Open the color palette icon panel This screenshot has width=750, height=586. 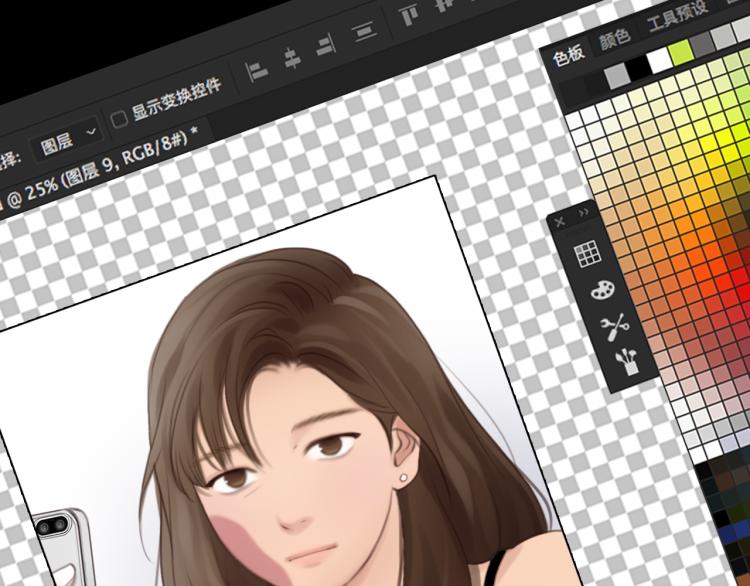601,291
